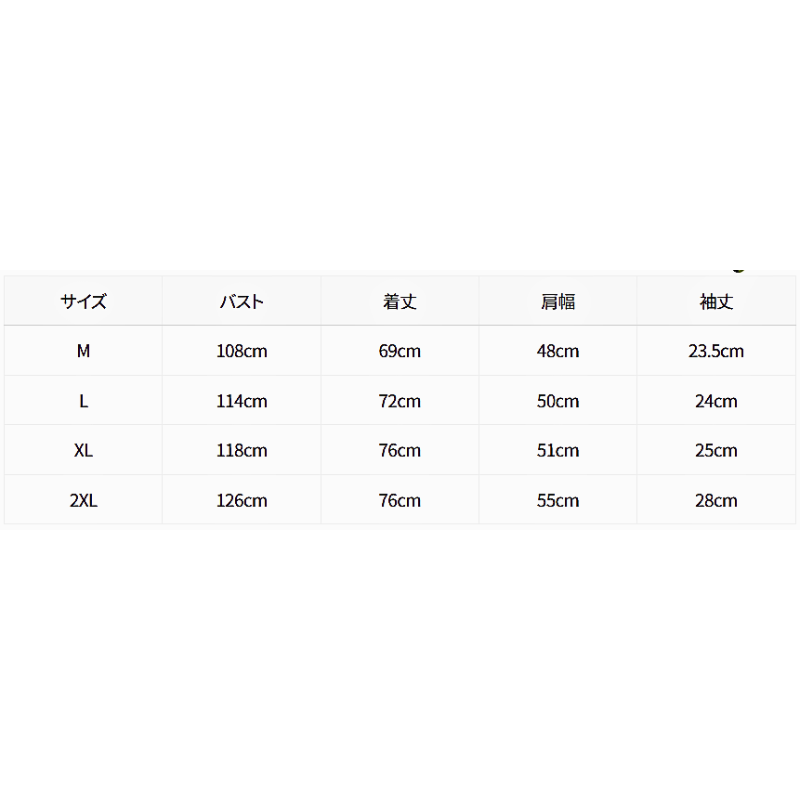
Task: Select the 108cm bust cell
Action: [x=241, y=351]
